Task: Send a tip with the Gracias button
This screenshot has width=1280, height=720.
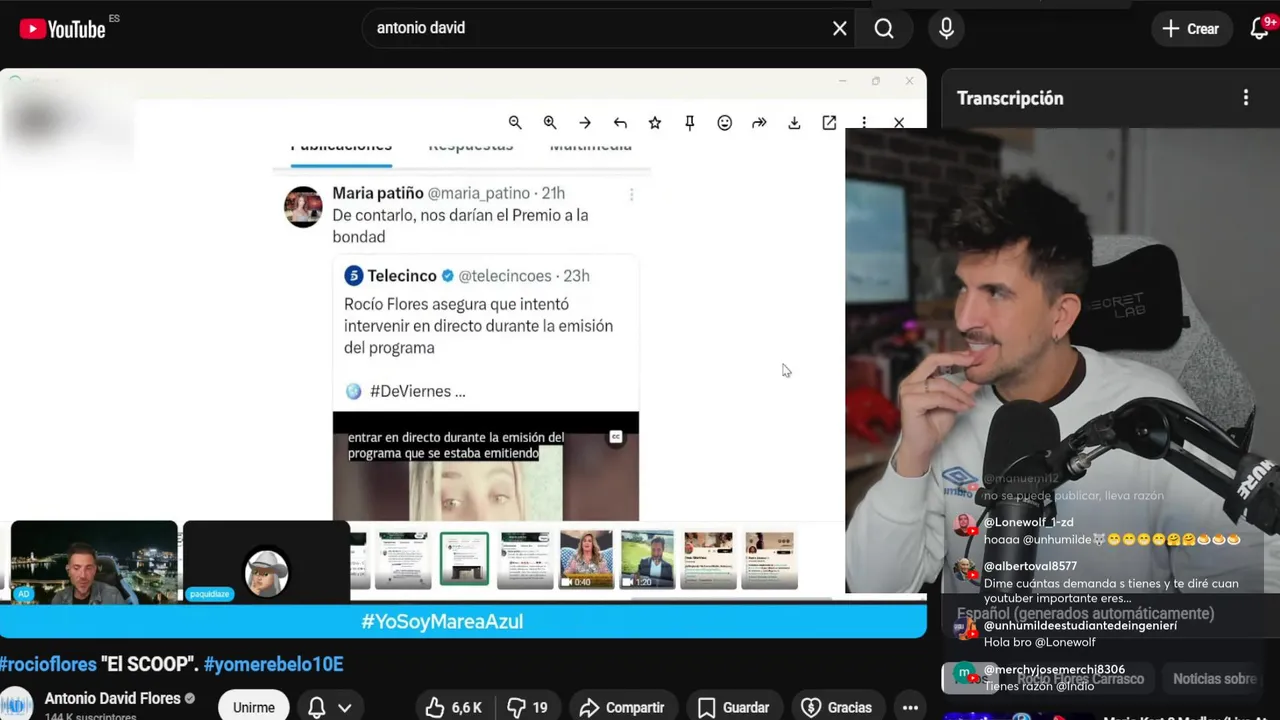Action: (x=836, y=708)
